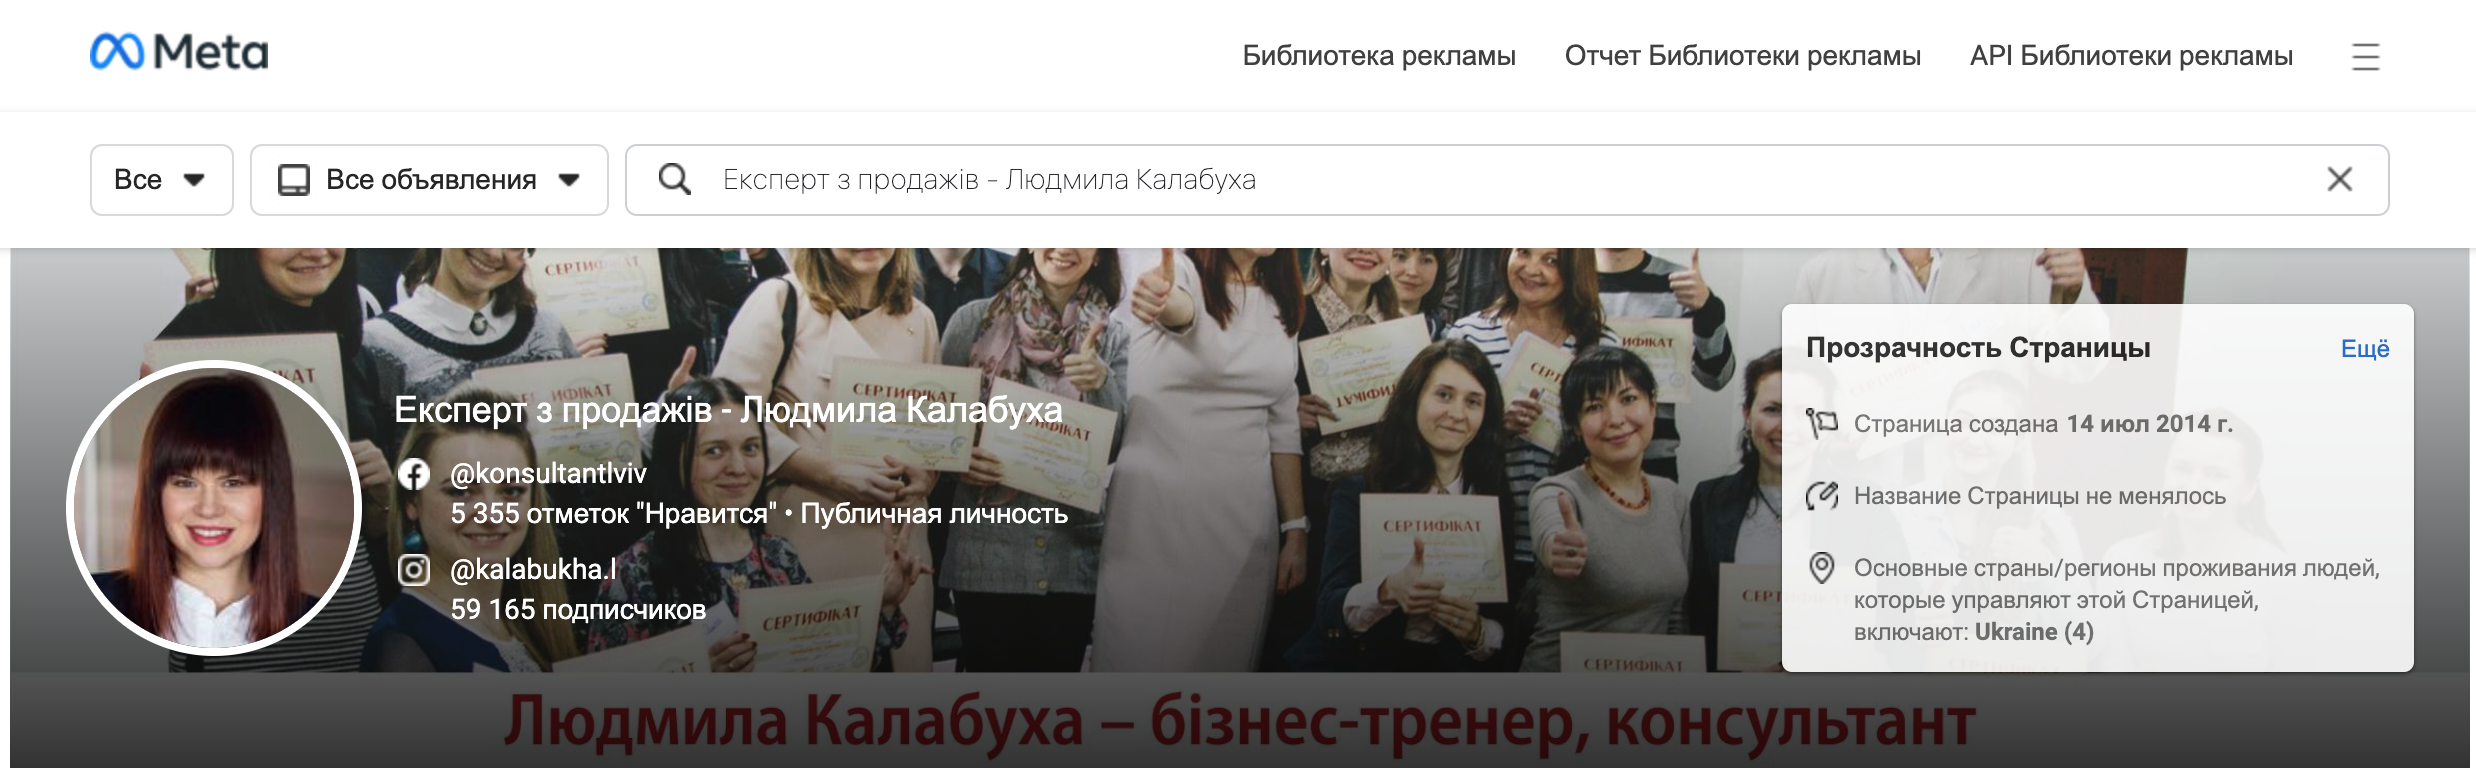
Task: Click the flag icon next to page creation date
Action: (1822, 424)
